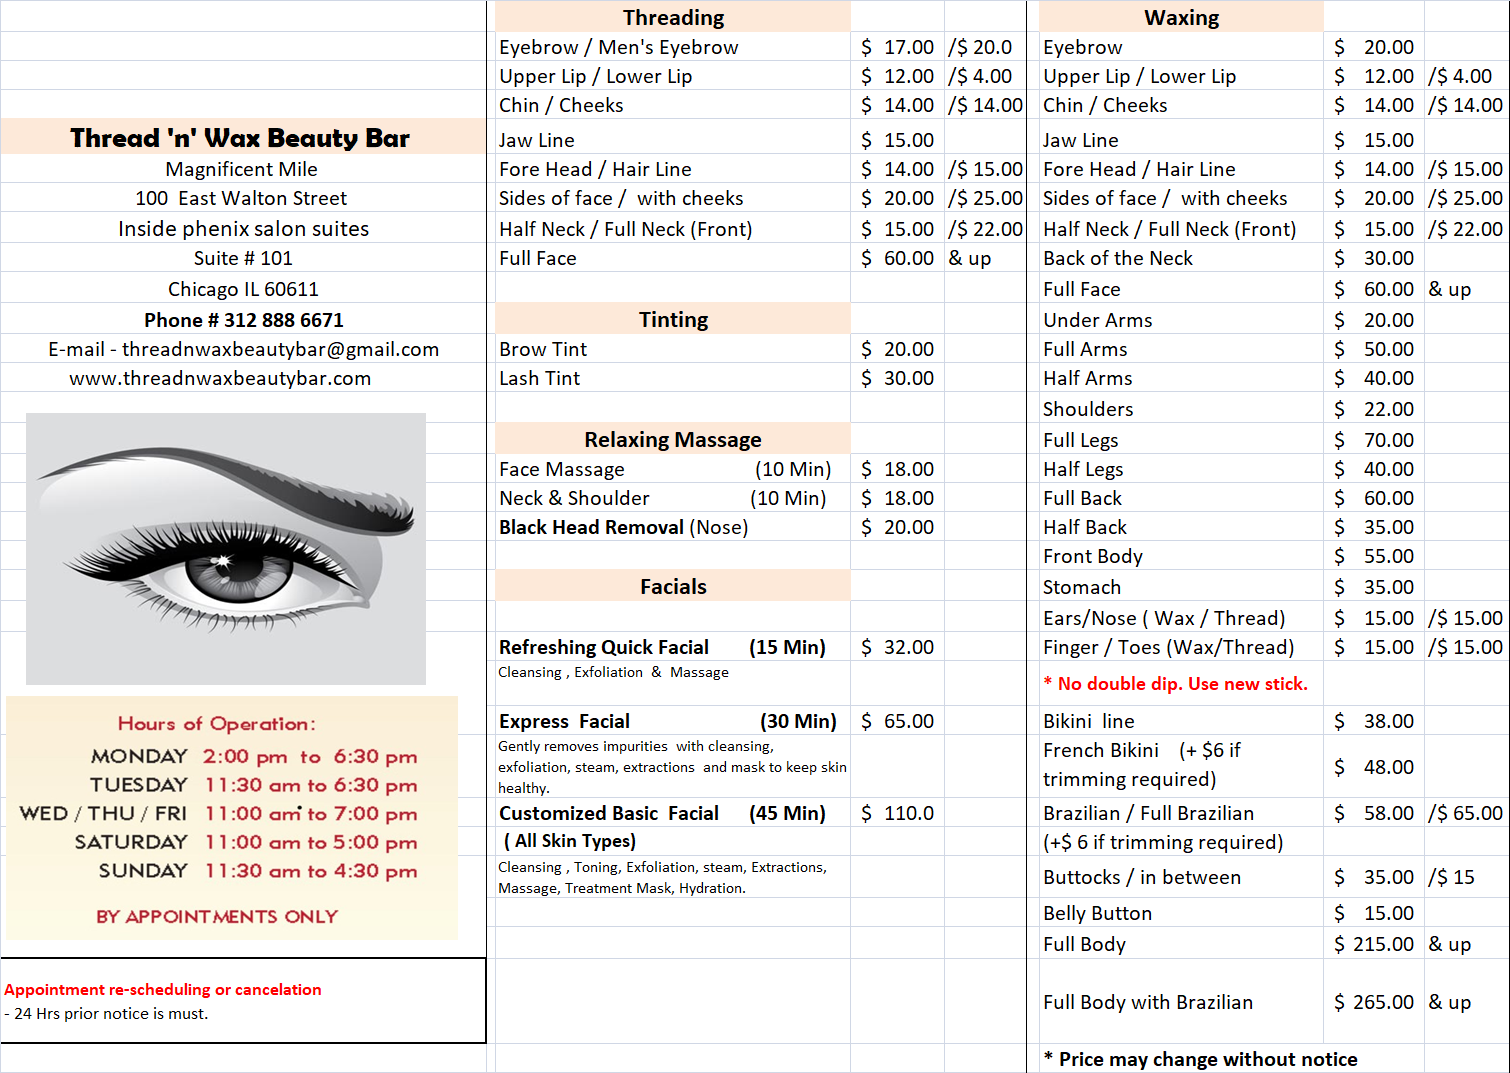This screenshot has width=1510, height=1073.
Task: Click the Phone # 312 888 6671 cell
Action: pos(244,320)
